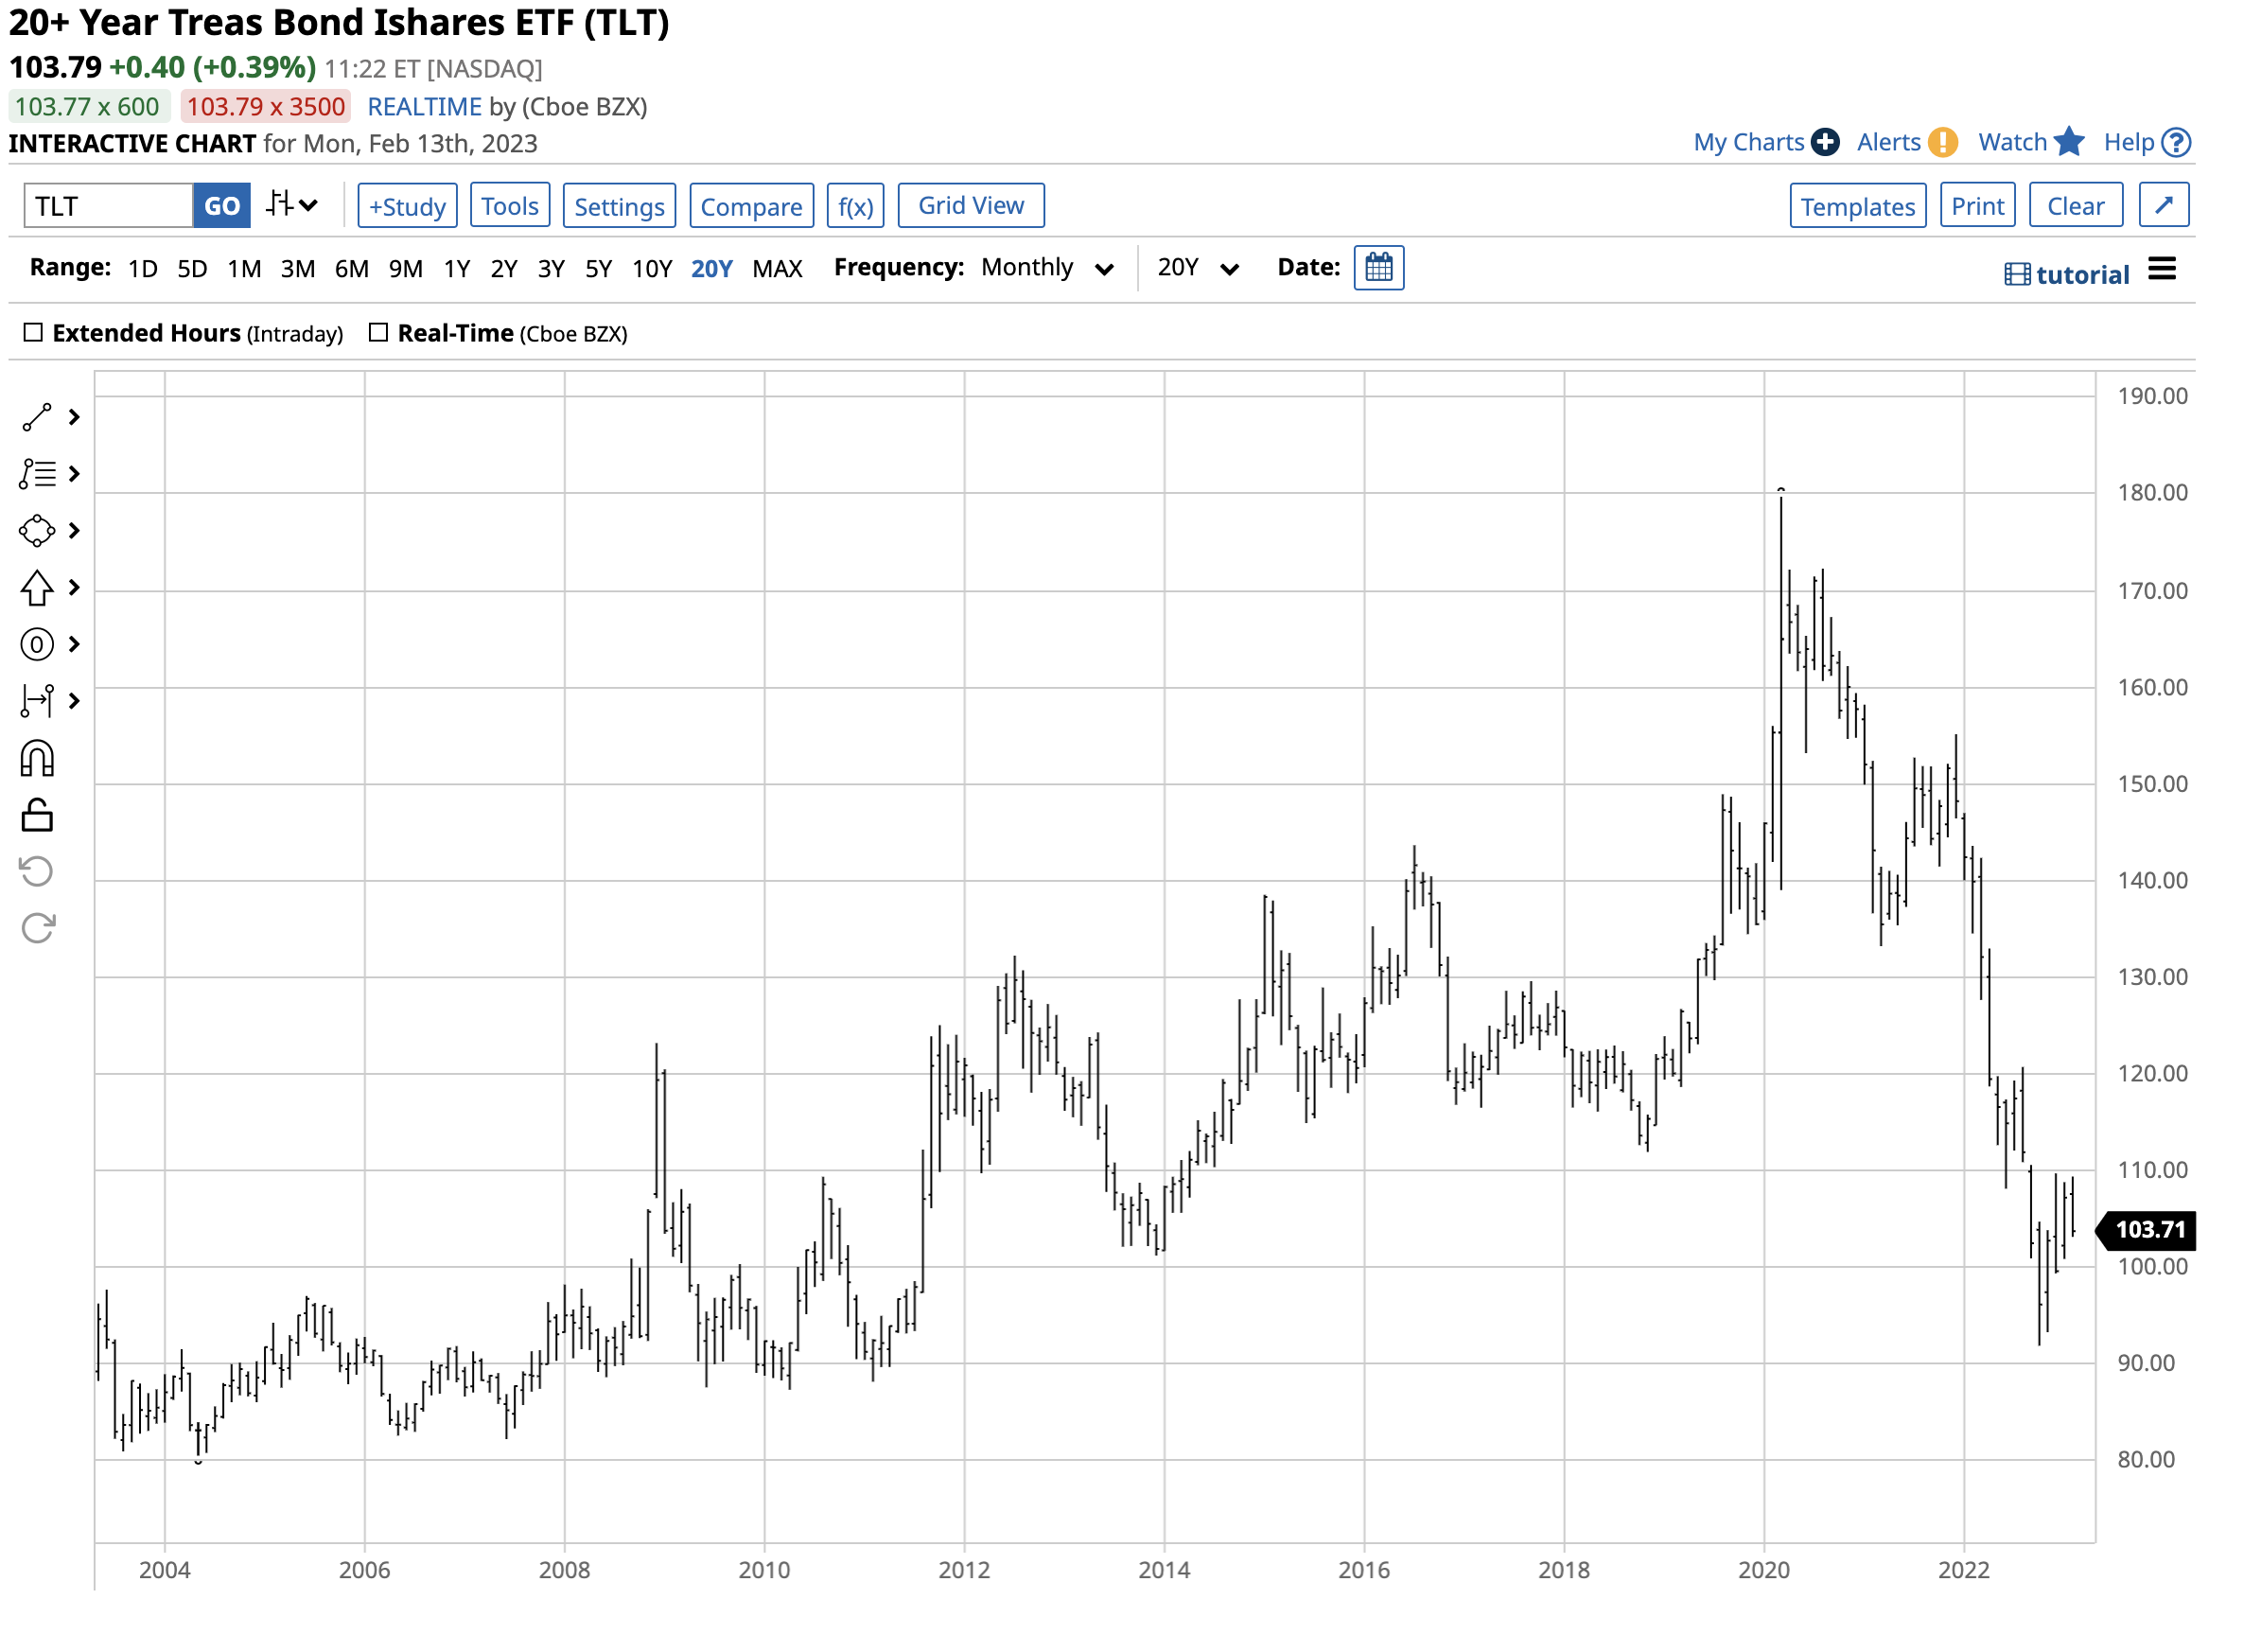Image resolution: width=2244 pixels, height=1652 pixels.
Task: Select the trend line drawing tool
Action: 37,417
